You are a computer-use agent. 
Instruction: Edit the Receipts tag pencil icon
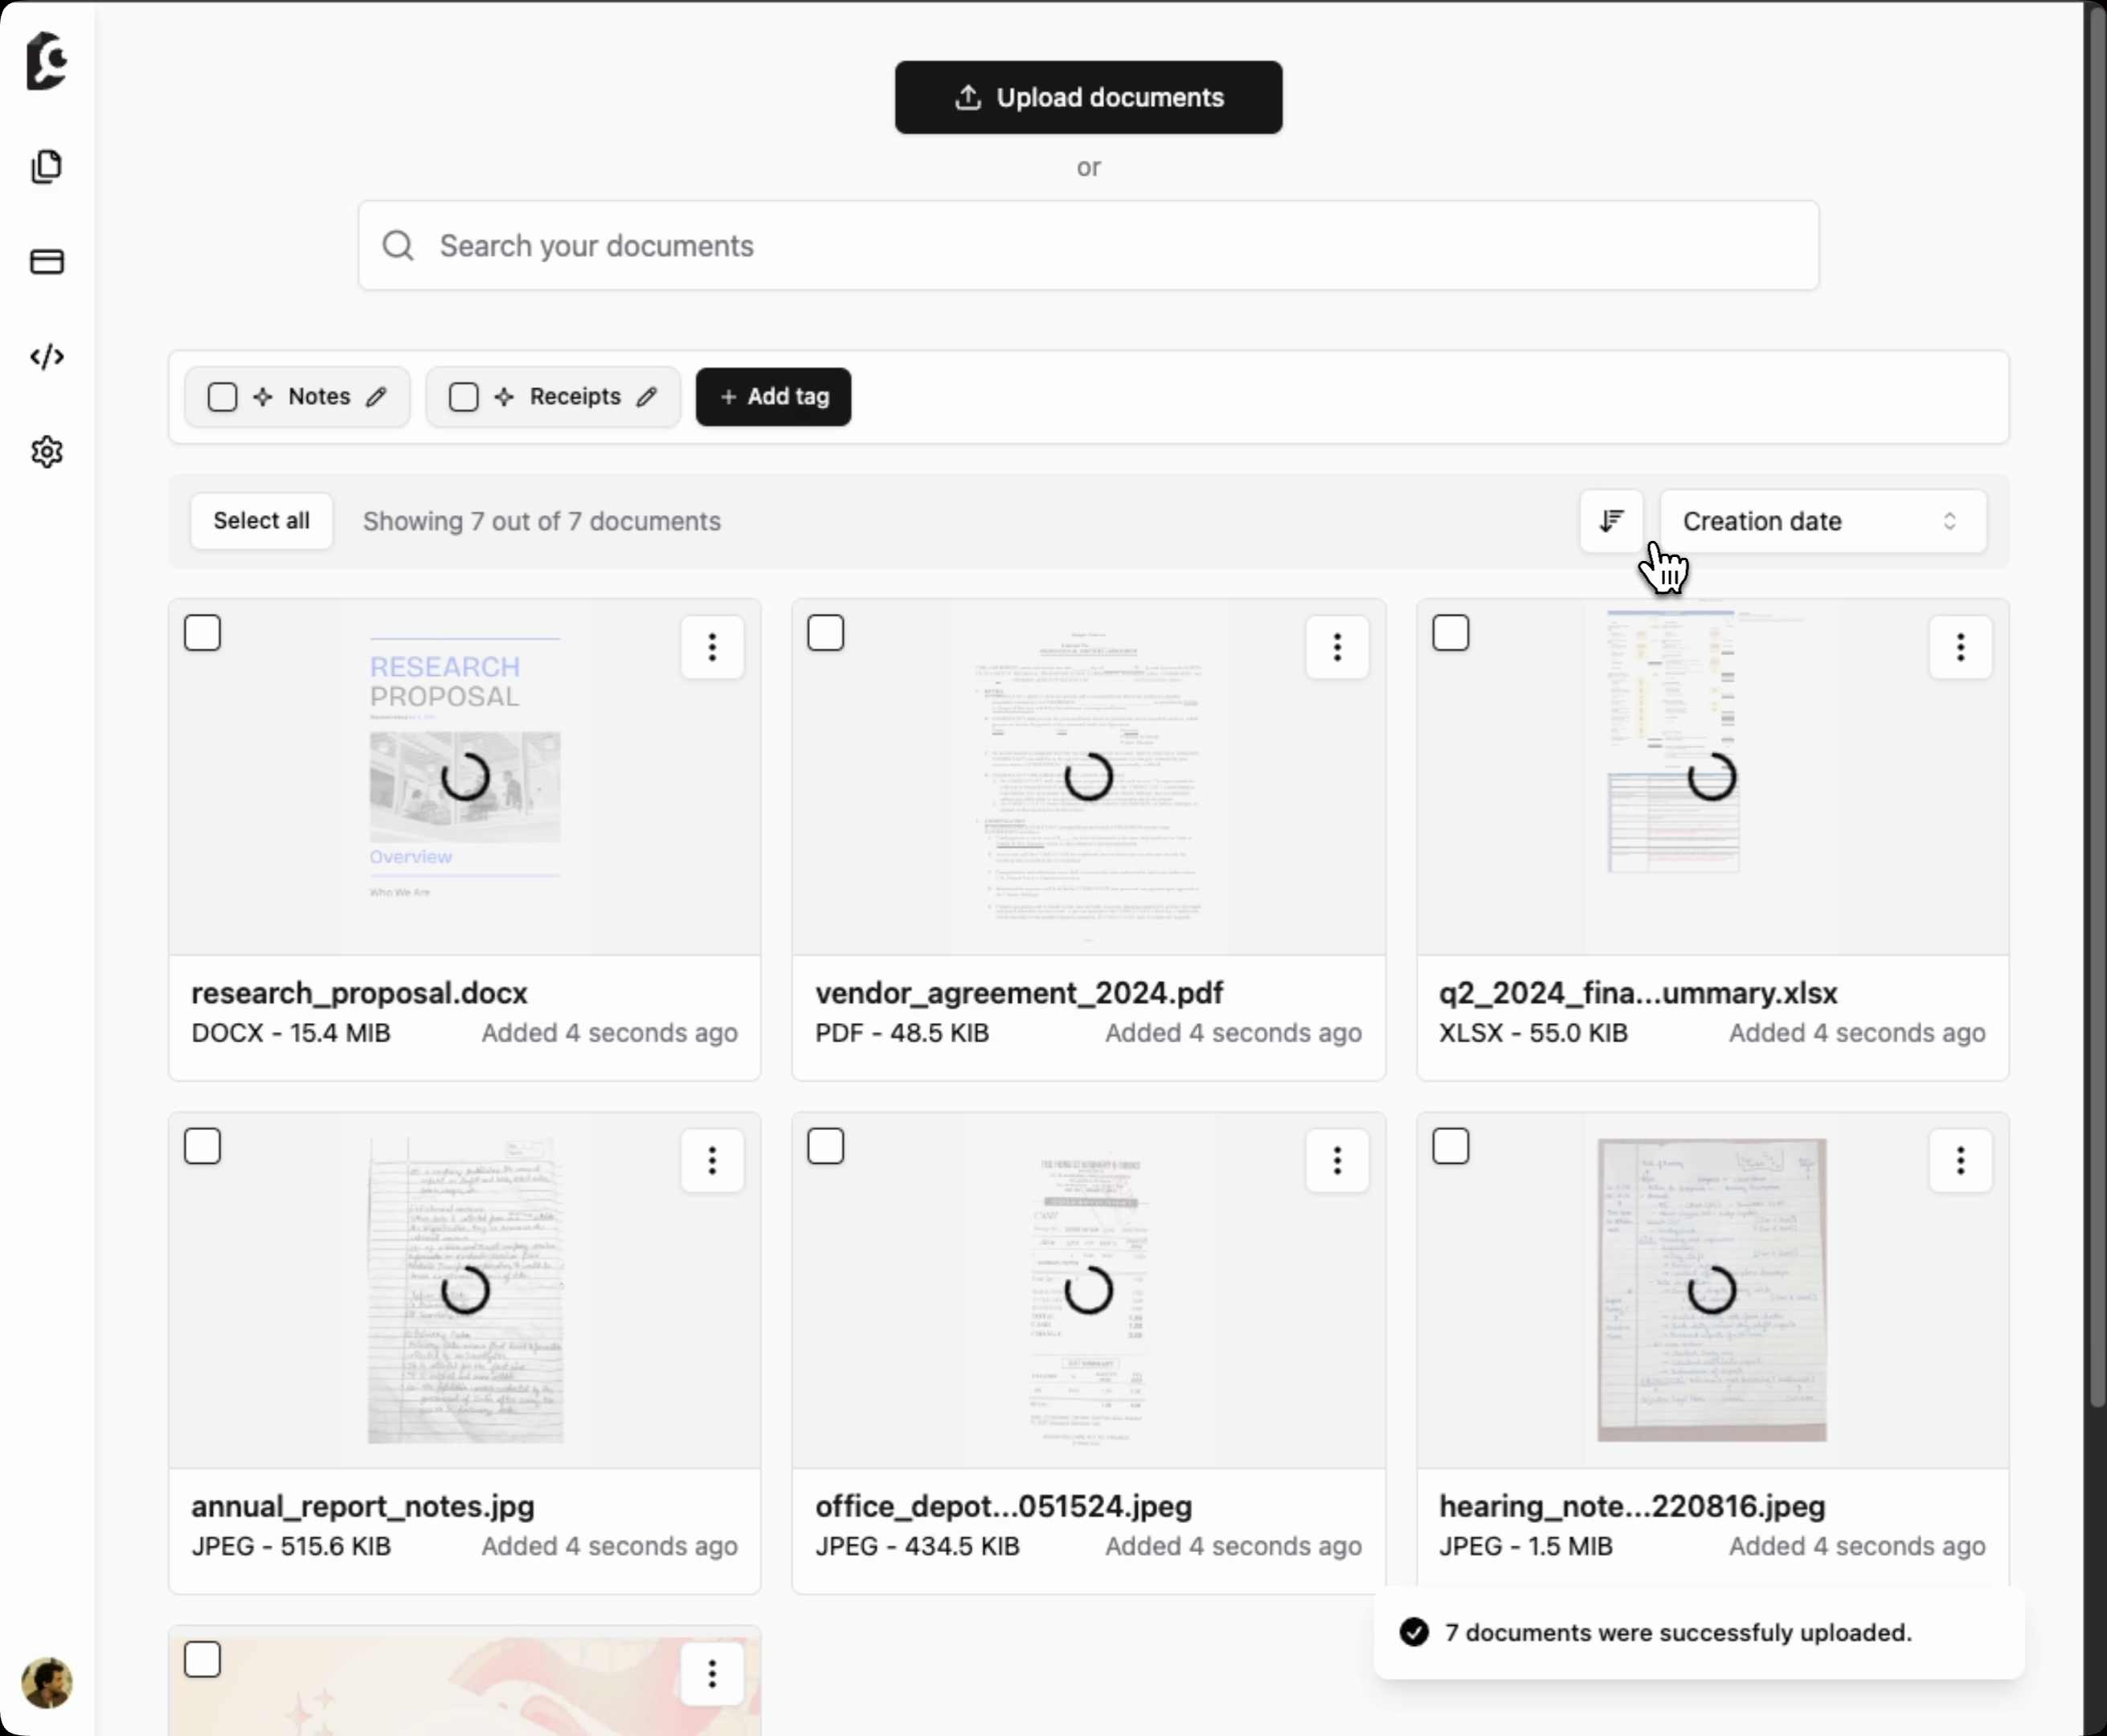tap(647, 397)
